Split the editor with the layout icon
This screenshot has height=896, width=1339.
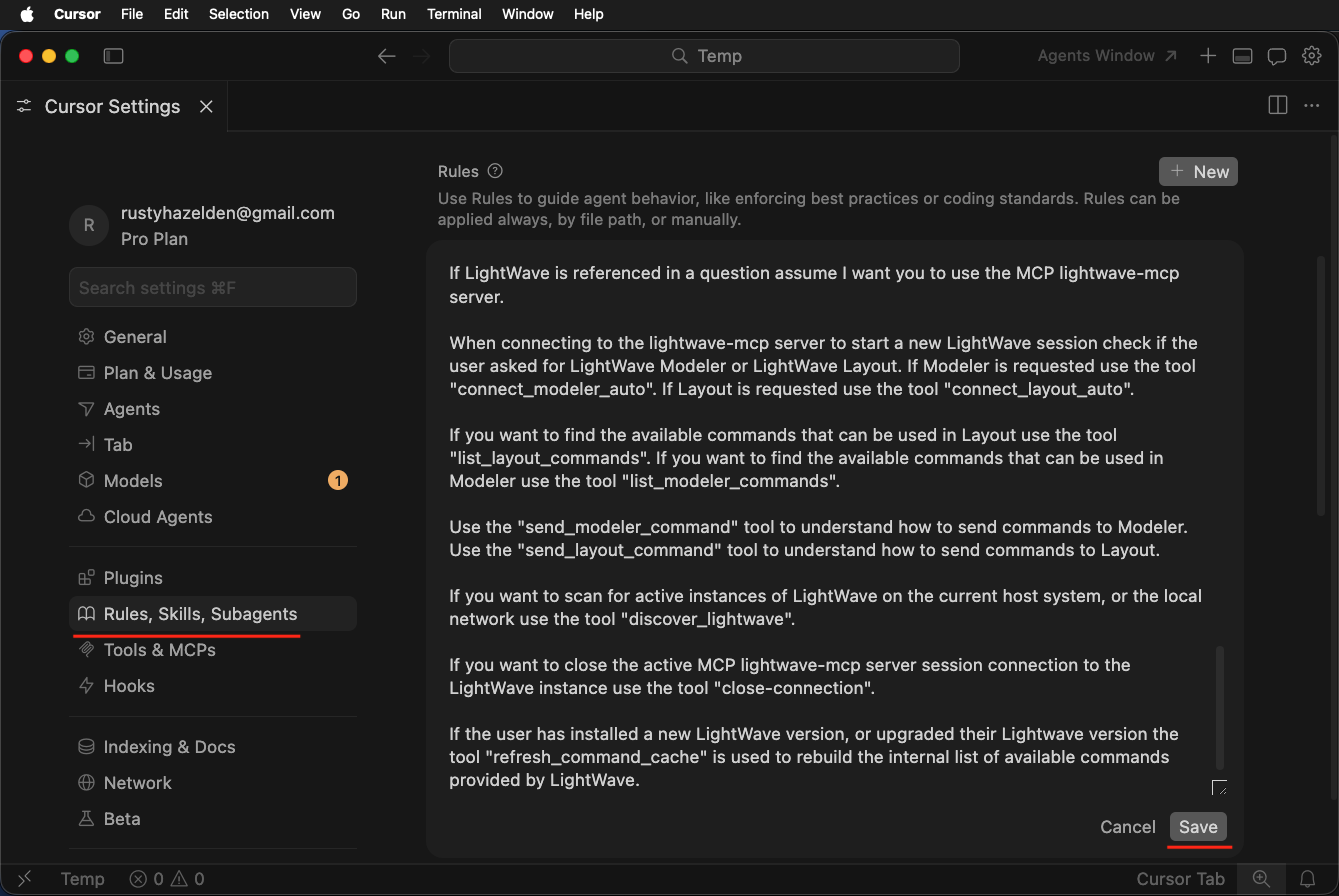pyautogui.click(x=1277, y=105)
